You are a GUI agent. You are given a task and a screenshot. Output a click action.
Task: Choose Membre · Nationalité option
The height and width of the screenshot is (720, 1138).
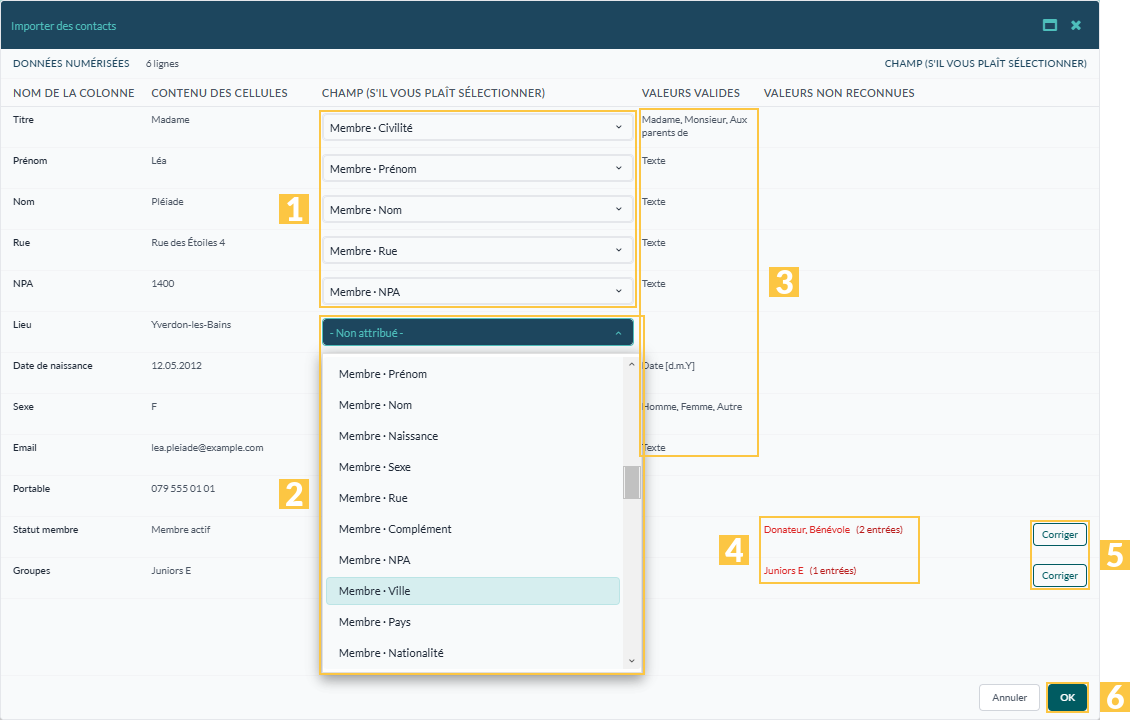pyautogui.click(x=473, y=653)
